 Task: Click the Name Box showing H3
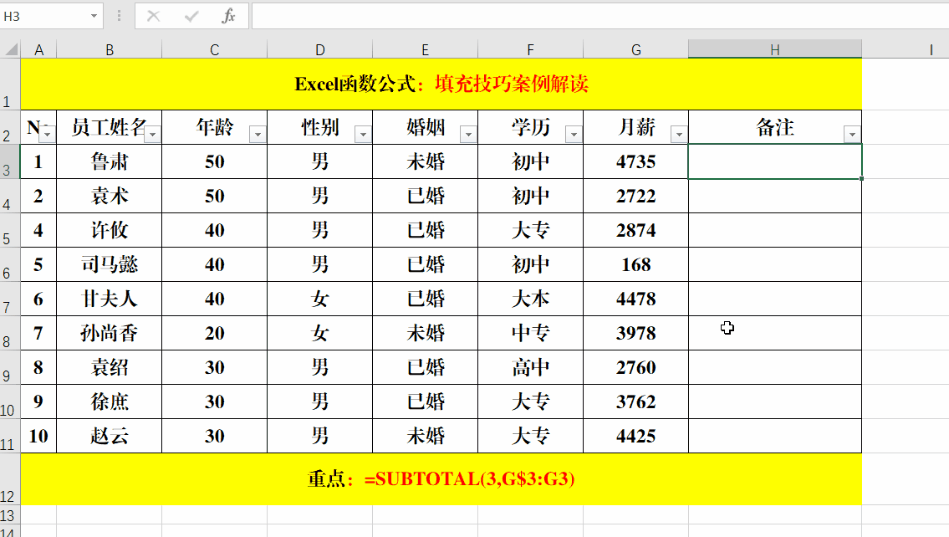[x=44, y=16]
